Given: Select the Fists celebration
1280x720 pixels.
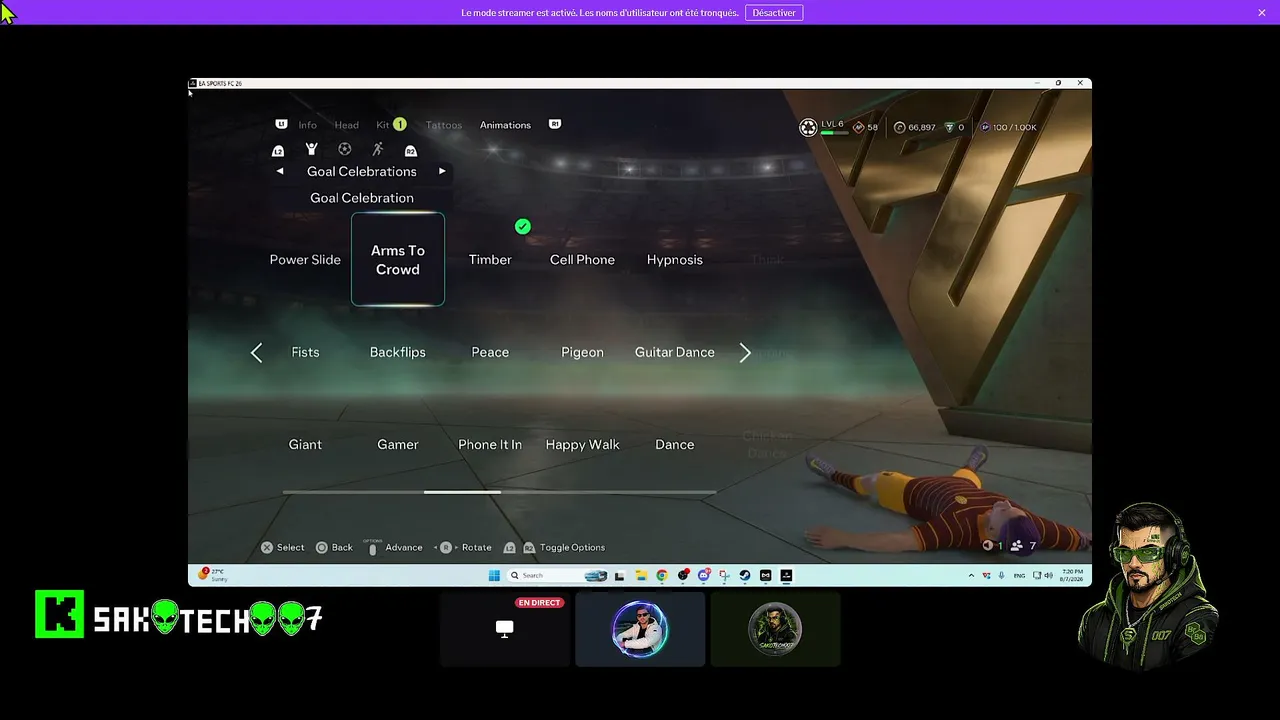Looking at the screenshot, I should point(305,352).
